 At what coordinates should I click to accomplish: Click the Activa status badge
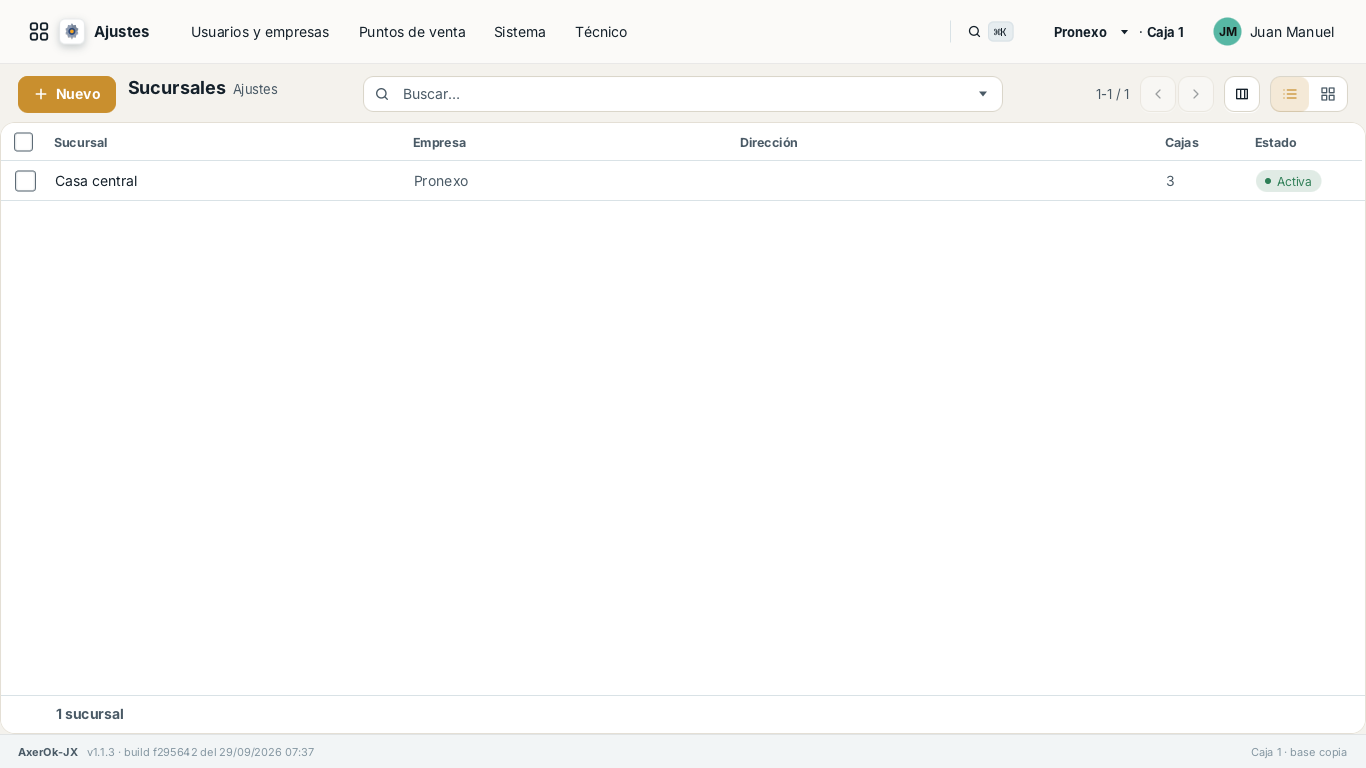(x=1288, y=181)
